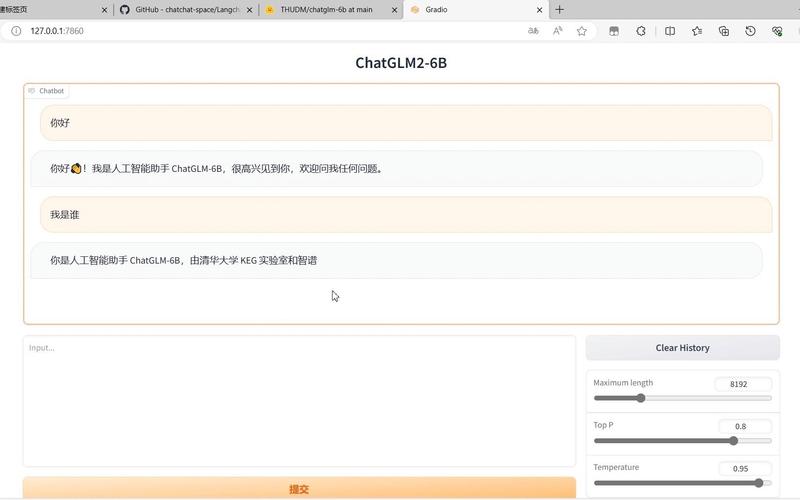Close the GitHub chatchat-space tab

tap(249, 10)
